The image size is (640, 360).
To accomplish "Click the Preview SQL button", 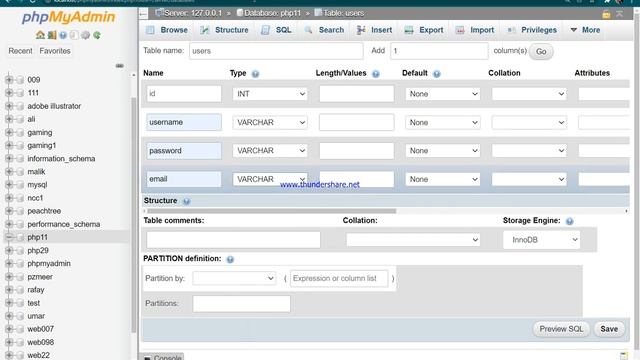I will click(561, 329).
